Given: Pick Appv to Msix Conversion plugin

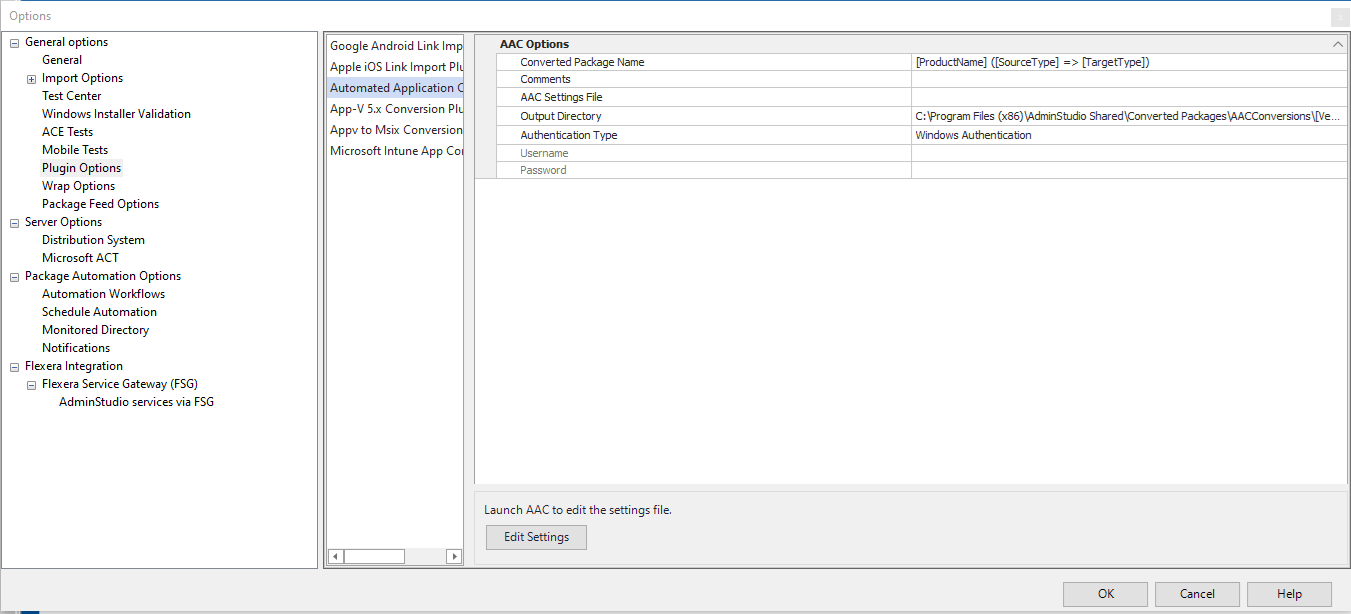Looking at the screenshot, I should (396, 130).
